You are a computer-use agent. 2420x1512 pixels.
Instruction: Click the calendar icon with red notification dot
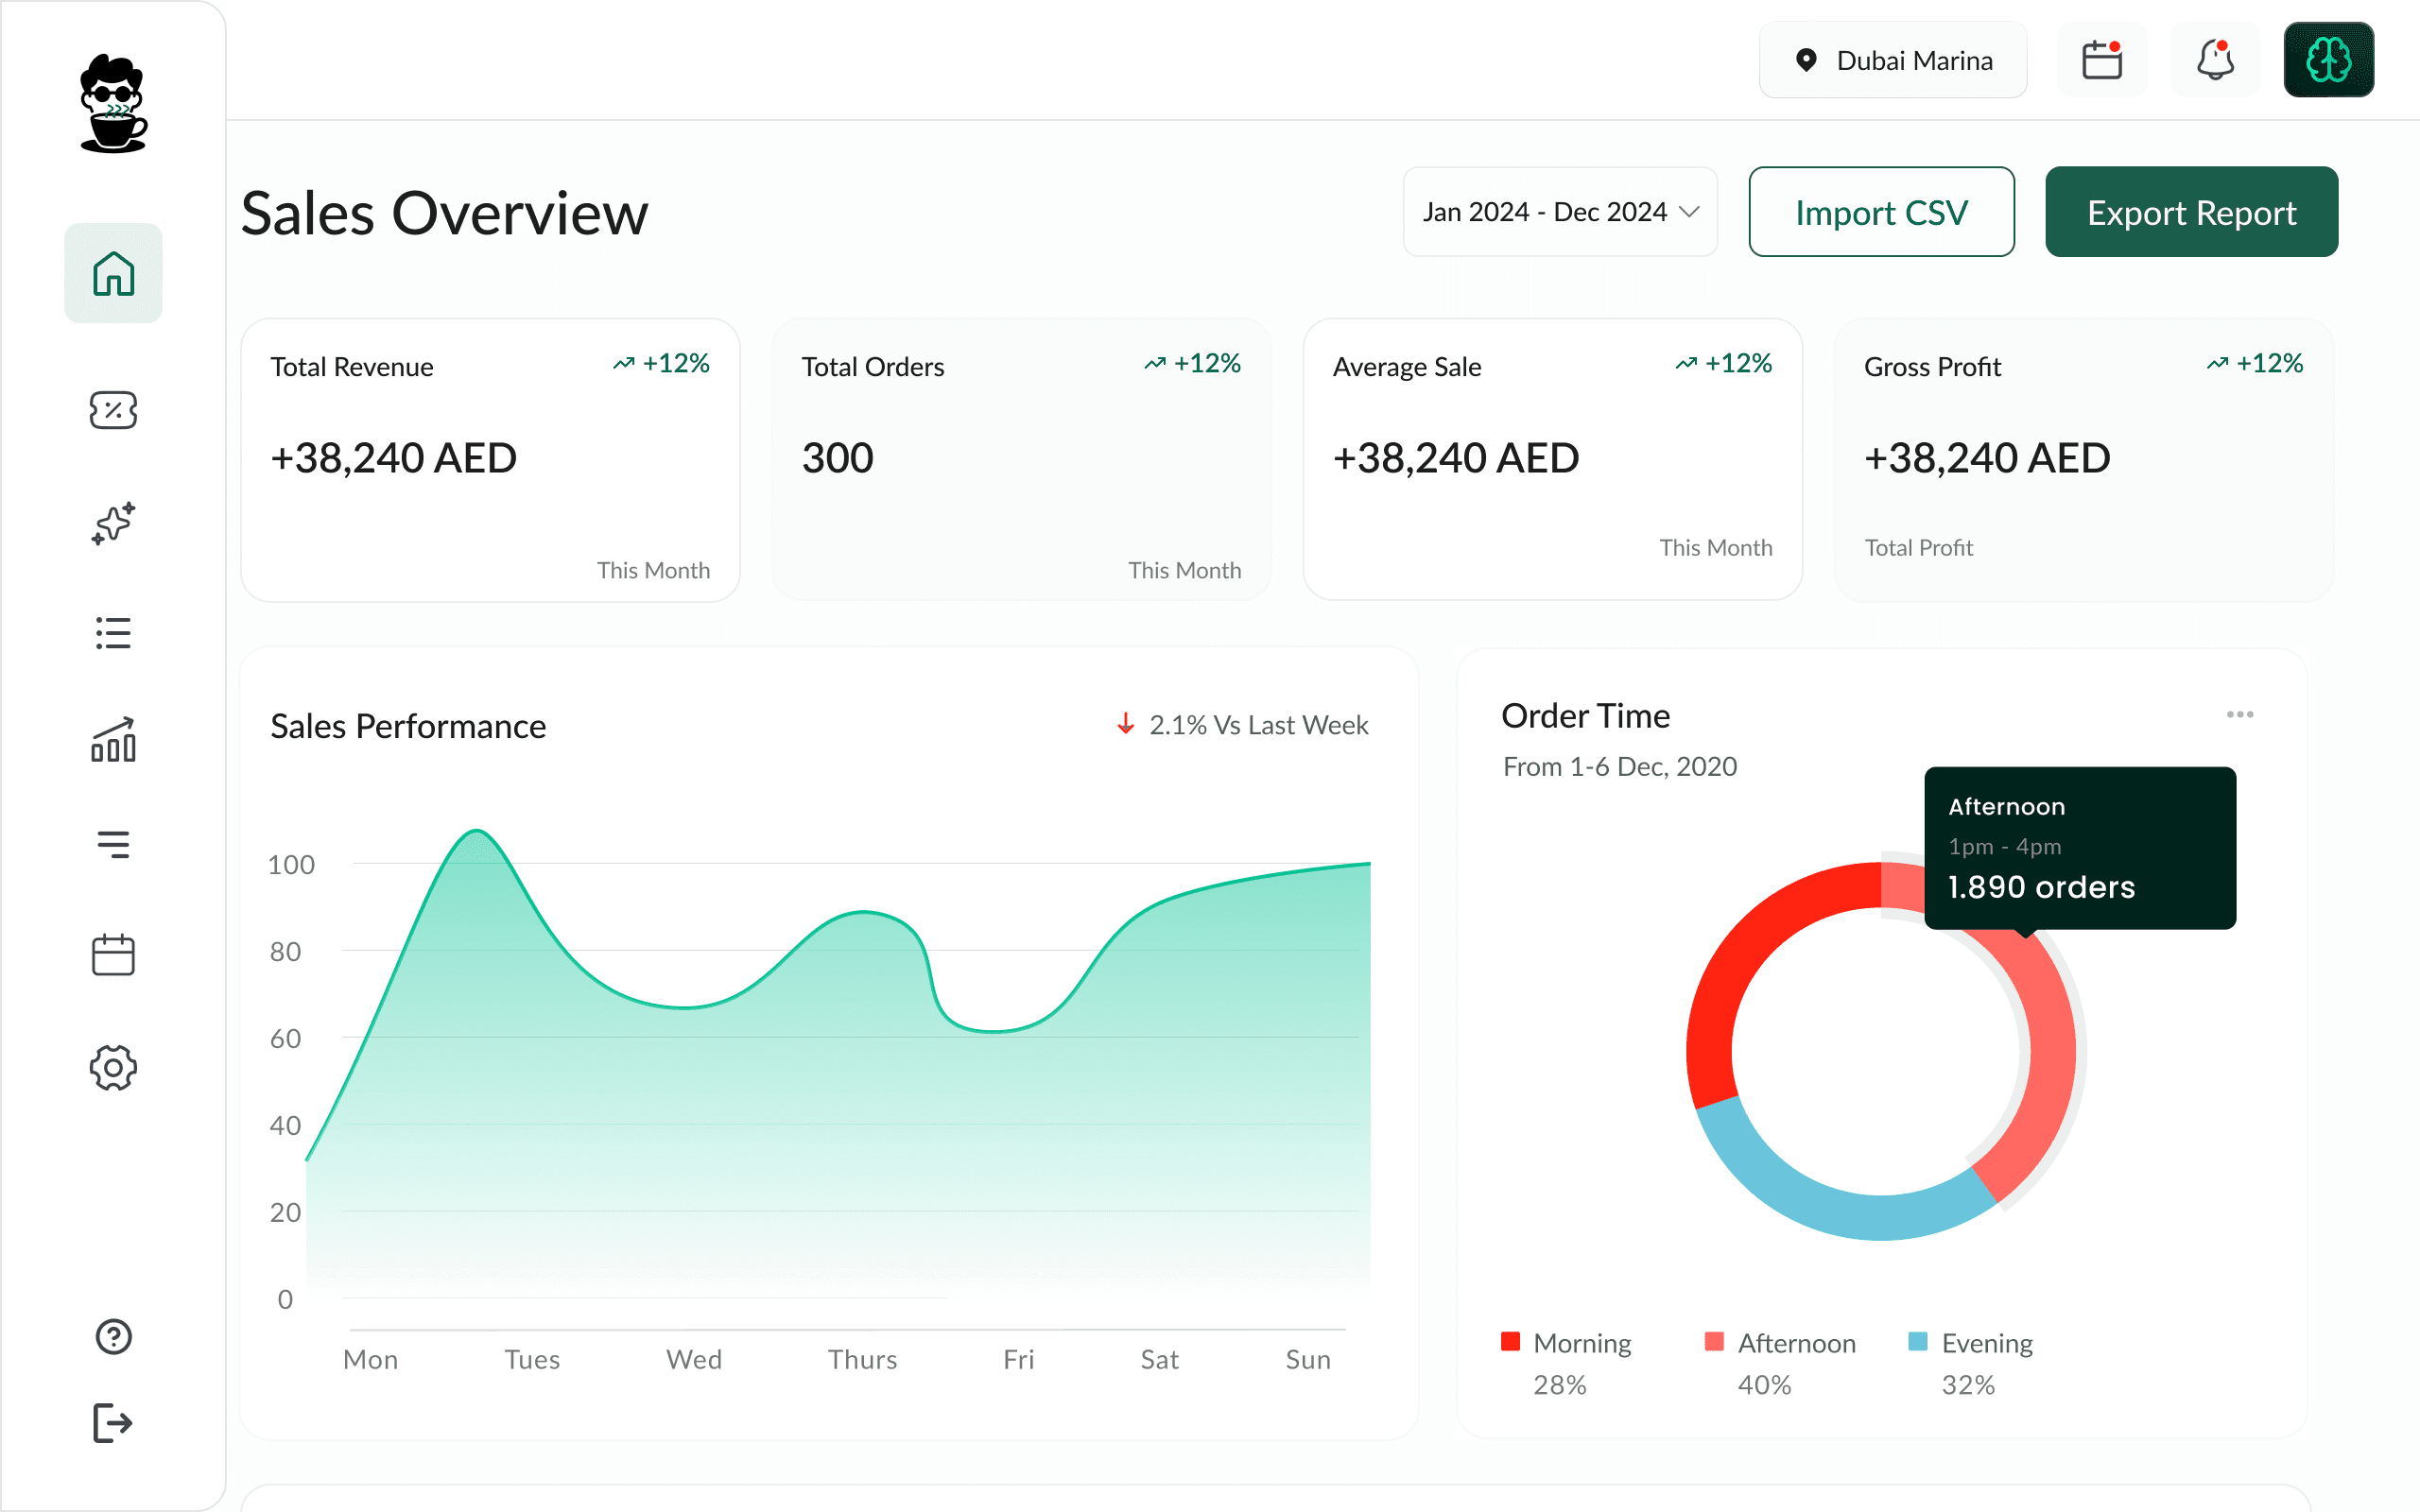(x=2102, y=60)
